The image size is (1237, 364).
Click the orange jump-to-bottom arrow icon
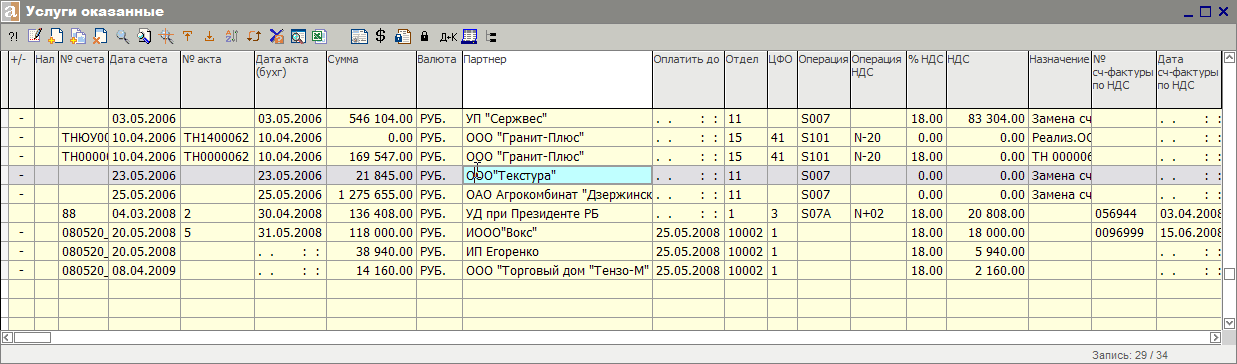[209, 36]
